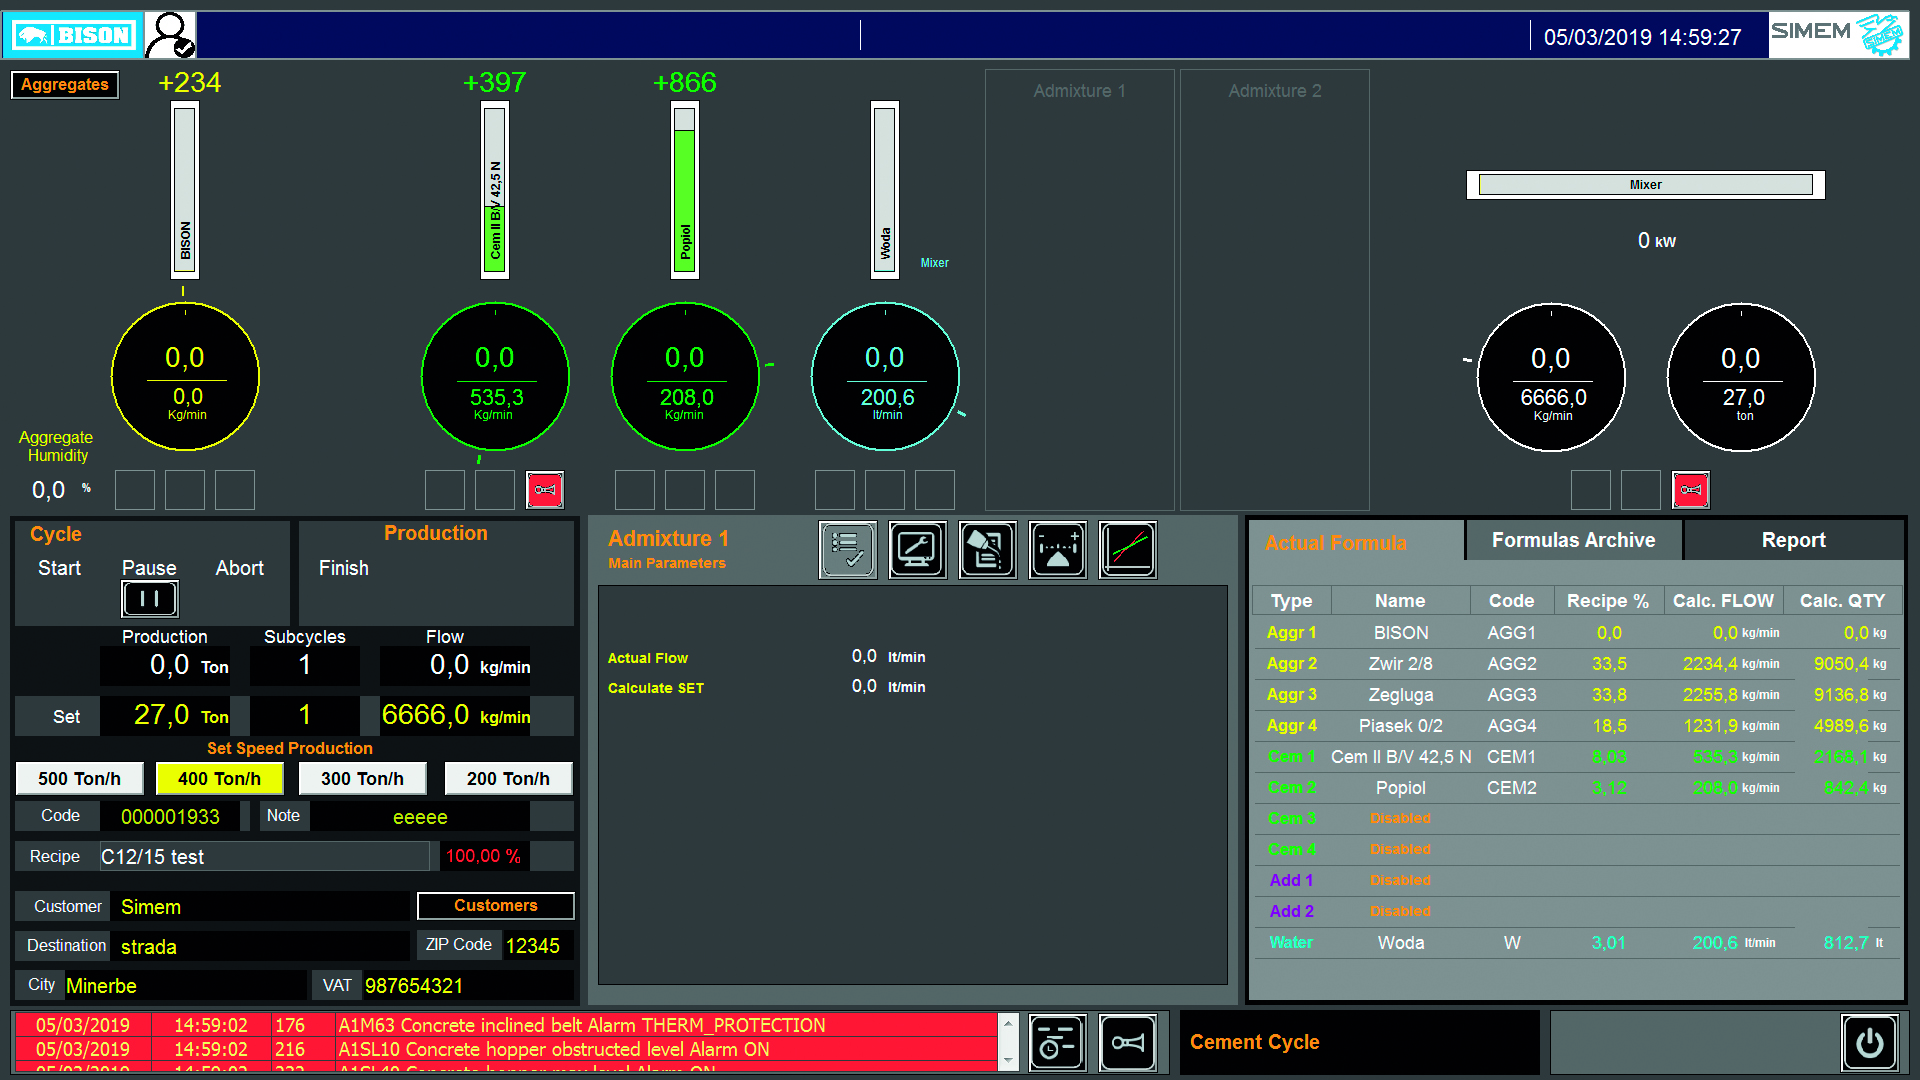Click the admixture pouring recipe icon

pyautogui.click(x=987, y=550)
